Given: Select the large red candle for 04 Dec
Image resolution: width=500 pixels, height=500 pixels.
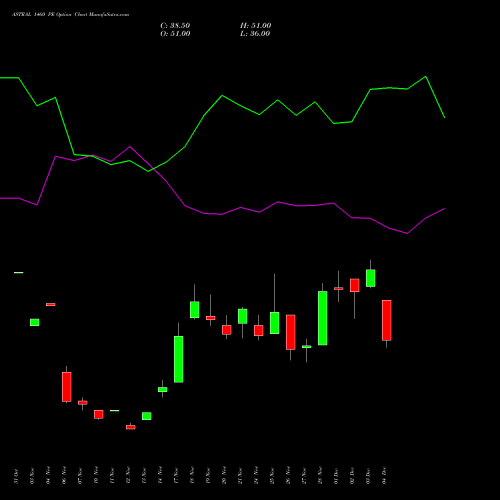Looking at the screenshot, I should click(387, 320).
